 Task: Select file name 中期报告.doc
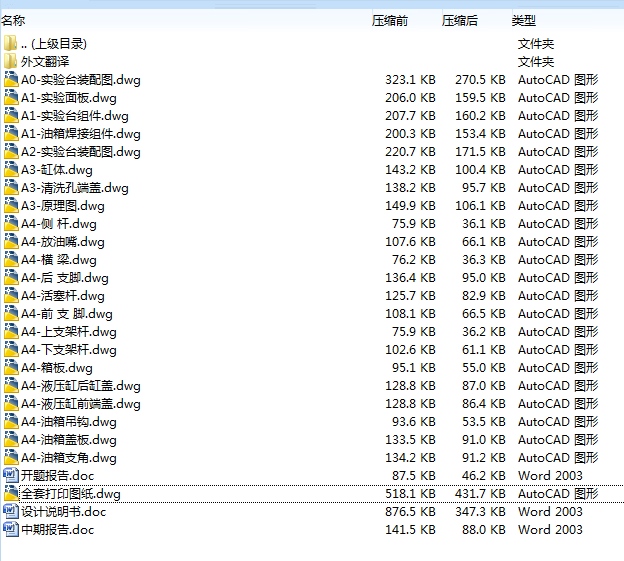click(57, 530)
